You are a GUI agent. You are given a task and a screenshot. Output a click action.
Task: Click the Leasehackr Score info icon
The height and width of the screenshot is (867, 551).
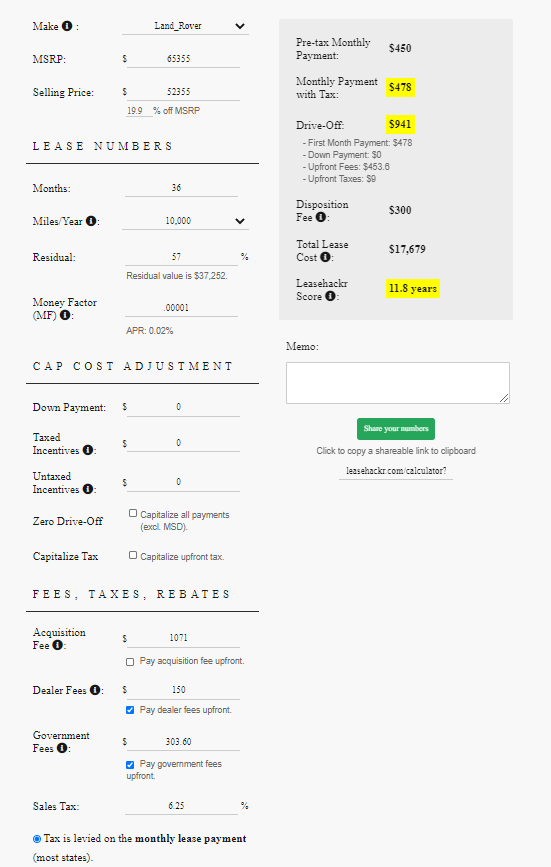(330, 296)
